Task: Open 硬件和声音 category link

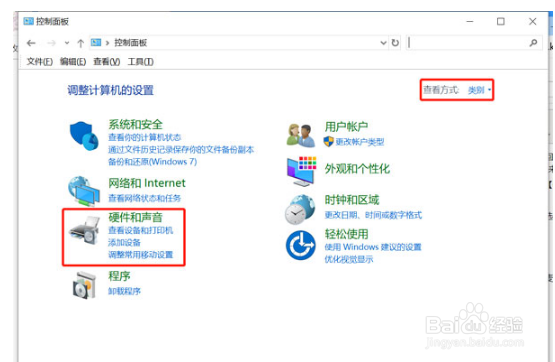Action: point(135,217)
